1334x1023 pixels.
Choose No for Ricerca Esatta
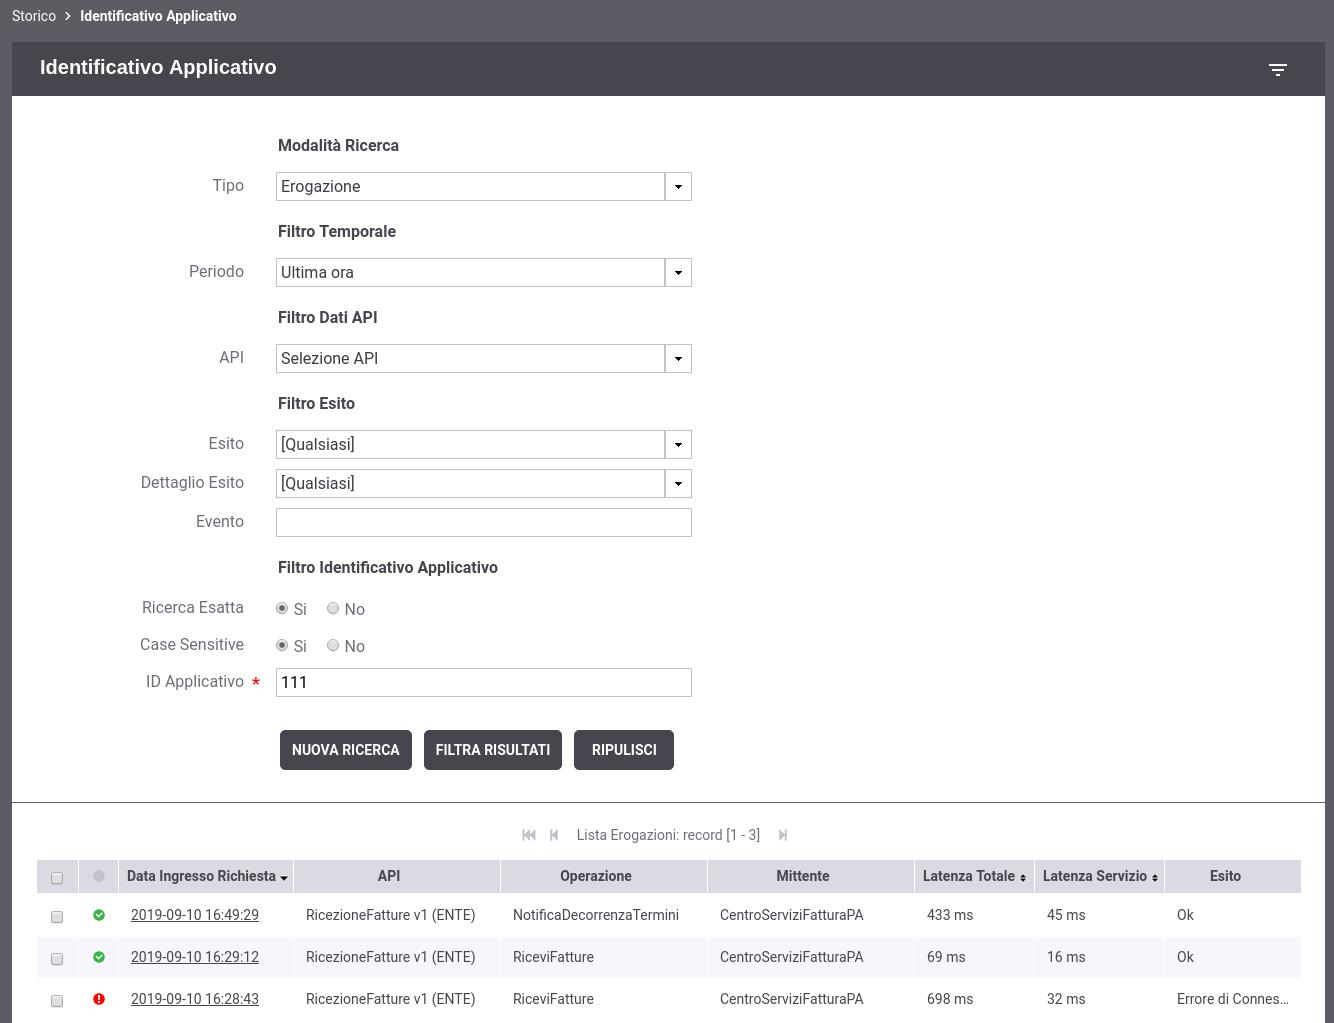[333, 608]
